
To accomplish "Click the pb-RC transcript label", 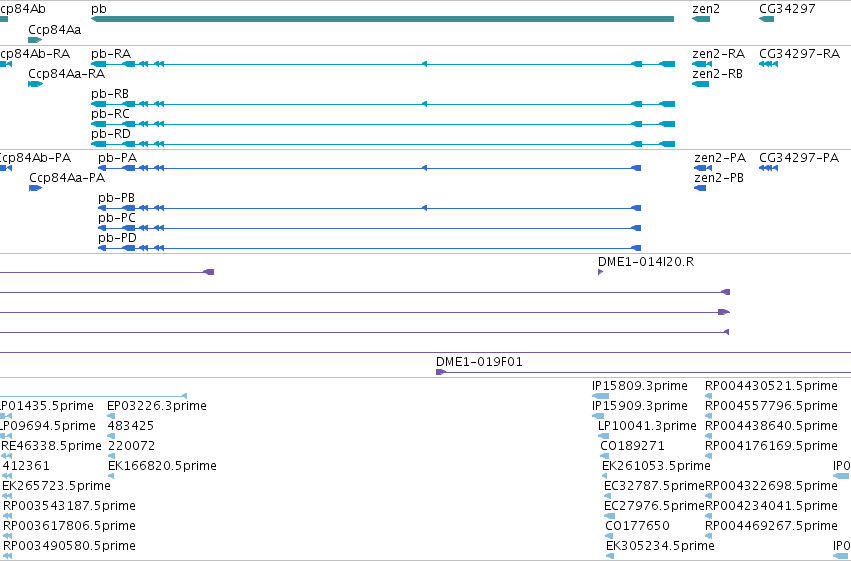I will point(110,114).
